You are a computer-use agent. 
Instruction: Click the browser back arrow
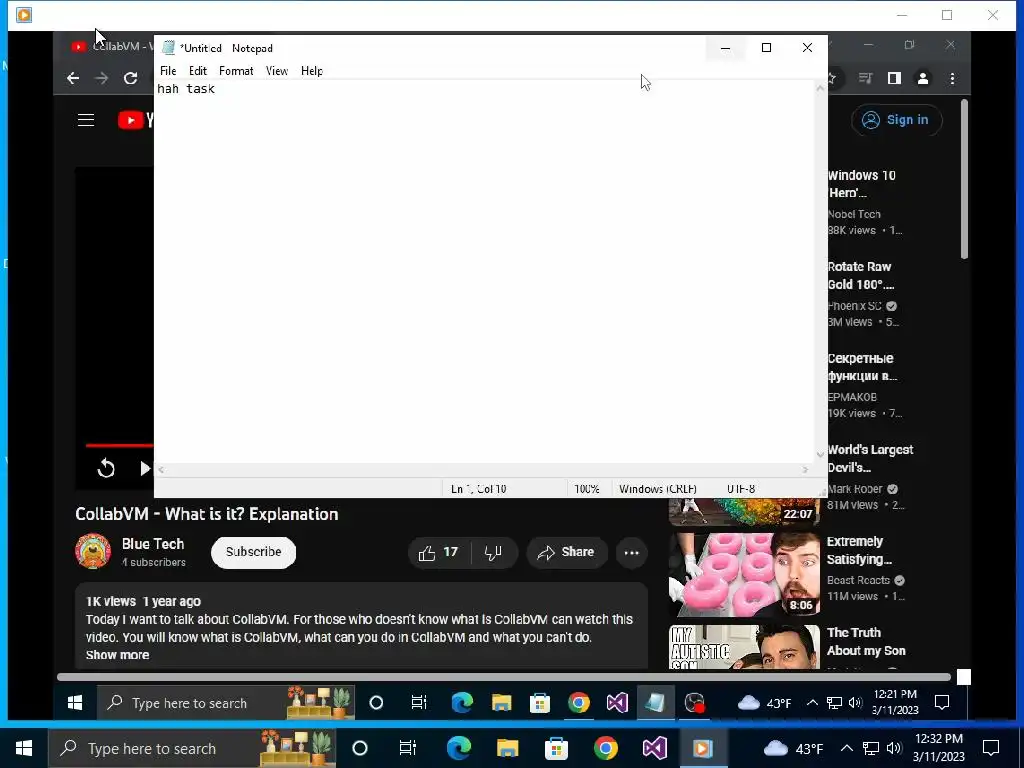point(73,78)
